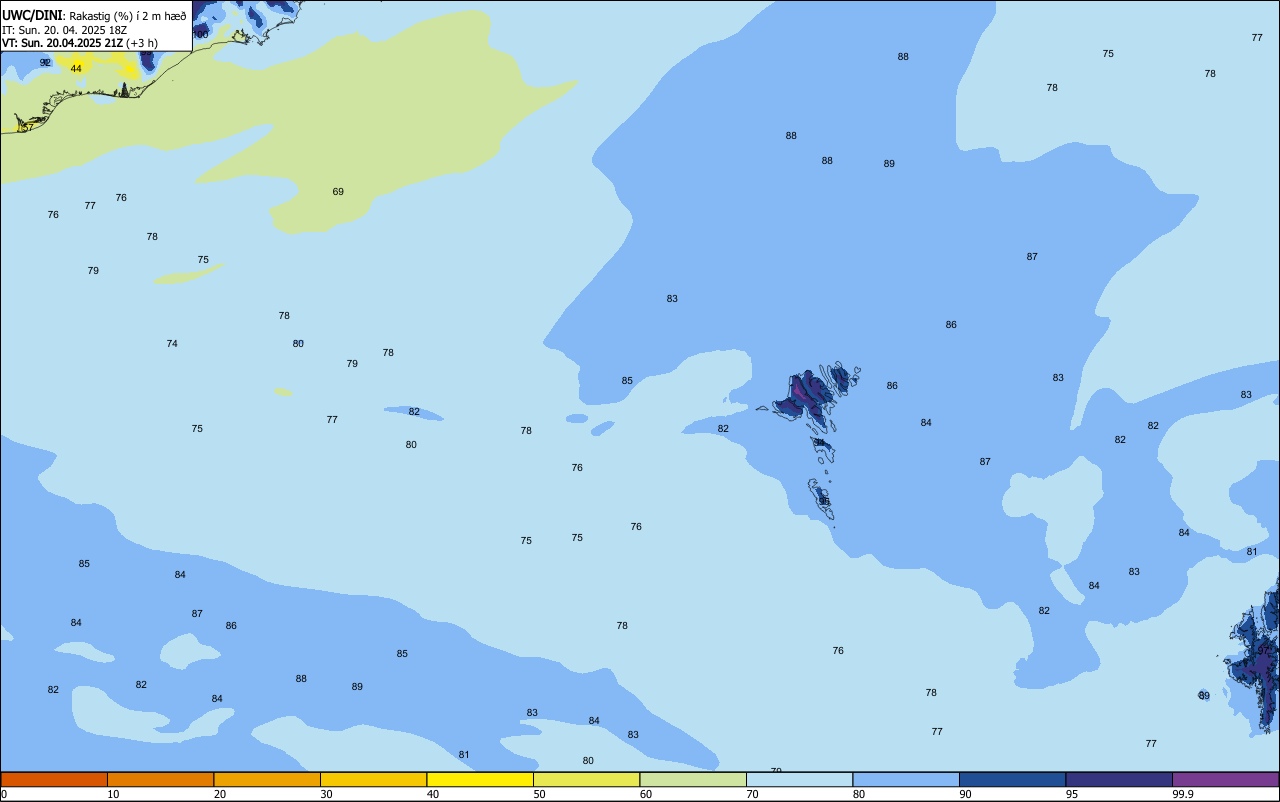
Task: Click the legend tick label 99.9
Action: pos(1182,794)
